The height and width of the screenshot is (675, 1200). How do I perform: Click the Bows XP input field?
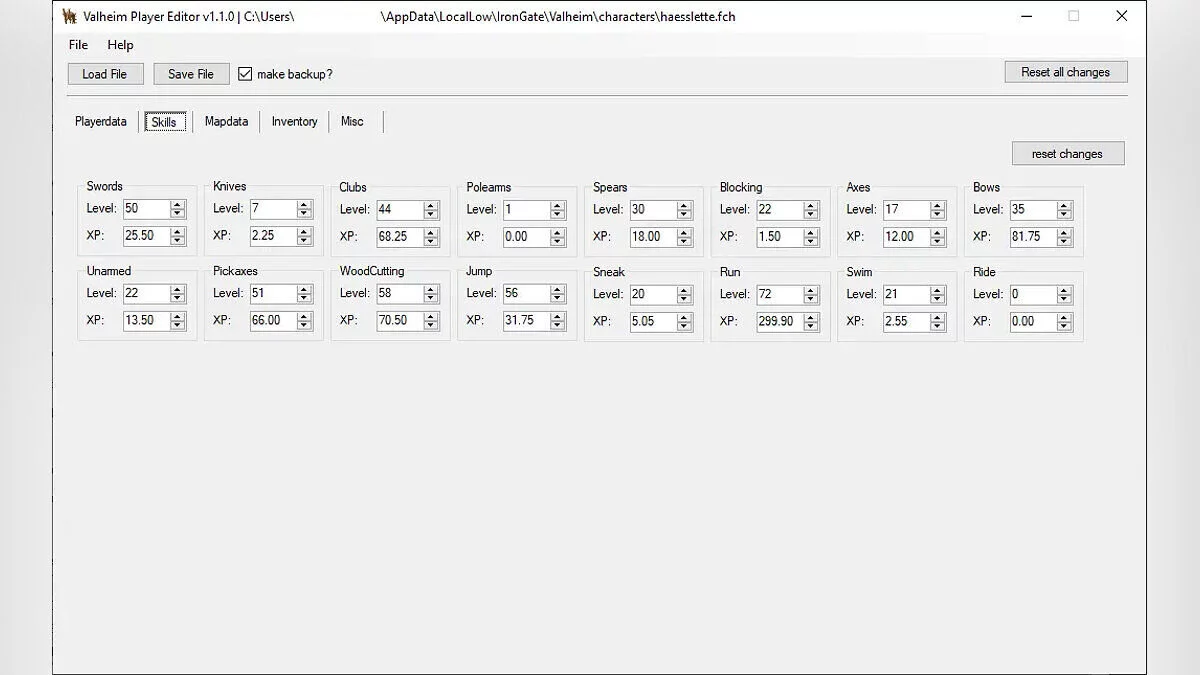point(1032,237)
